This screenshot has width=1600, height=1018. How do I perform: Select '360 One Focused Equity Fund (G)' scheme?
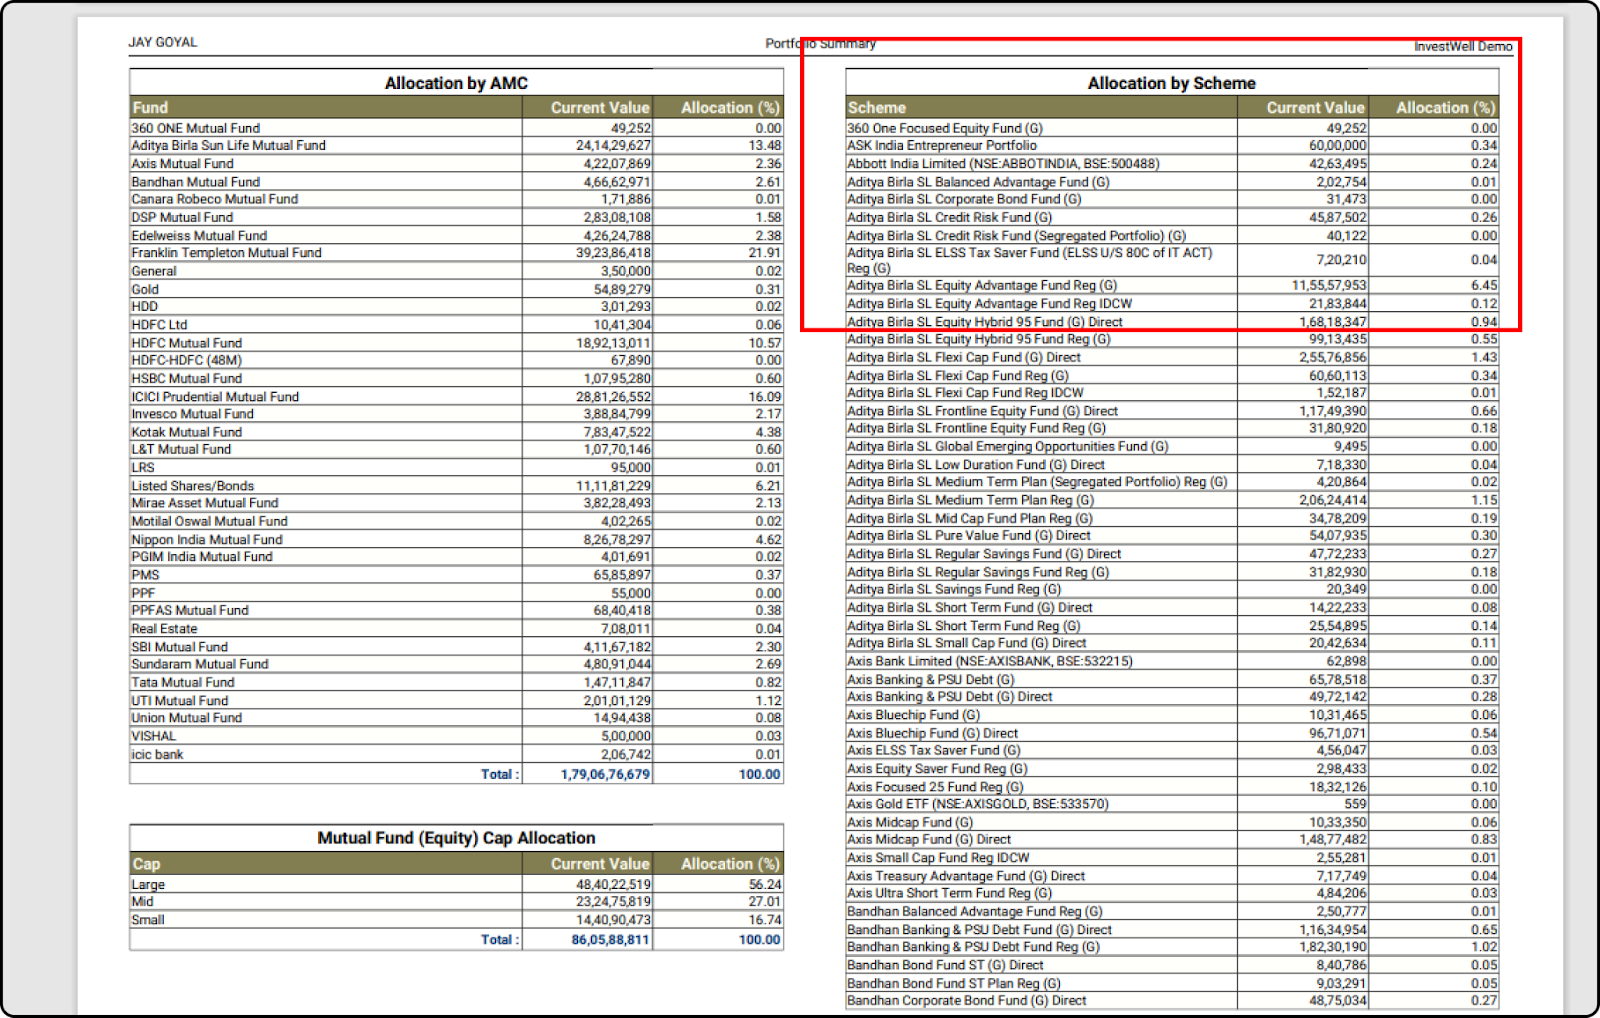point(1172,128)
